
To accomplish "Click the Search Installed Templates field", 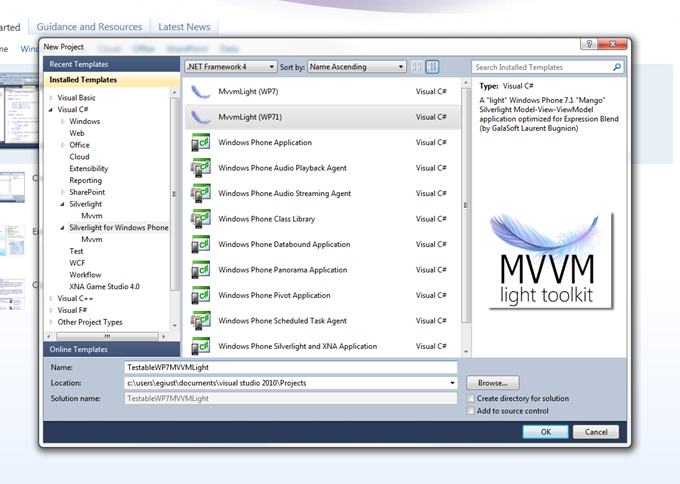I will coord(542,67).
